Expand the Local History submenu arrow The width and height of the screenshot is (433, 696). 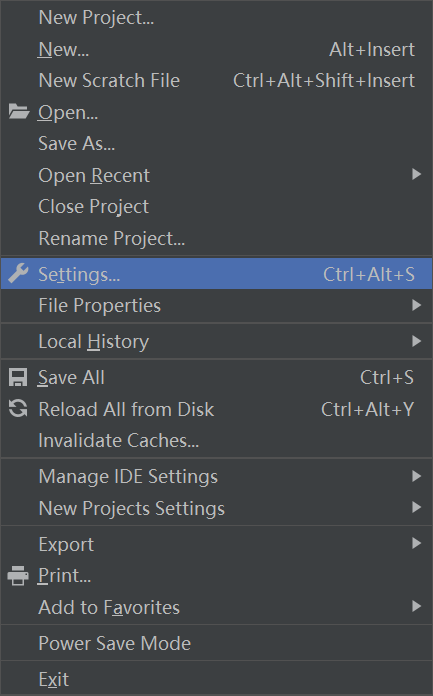click(x=416, y=341)
